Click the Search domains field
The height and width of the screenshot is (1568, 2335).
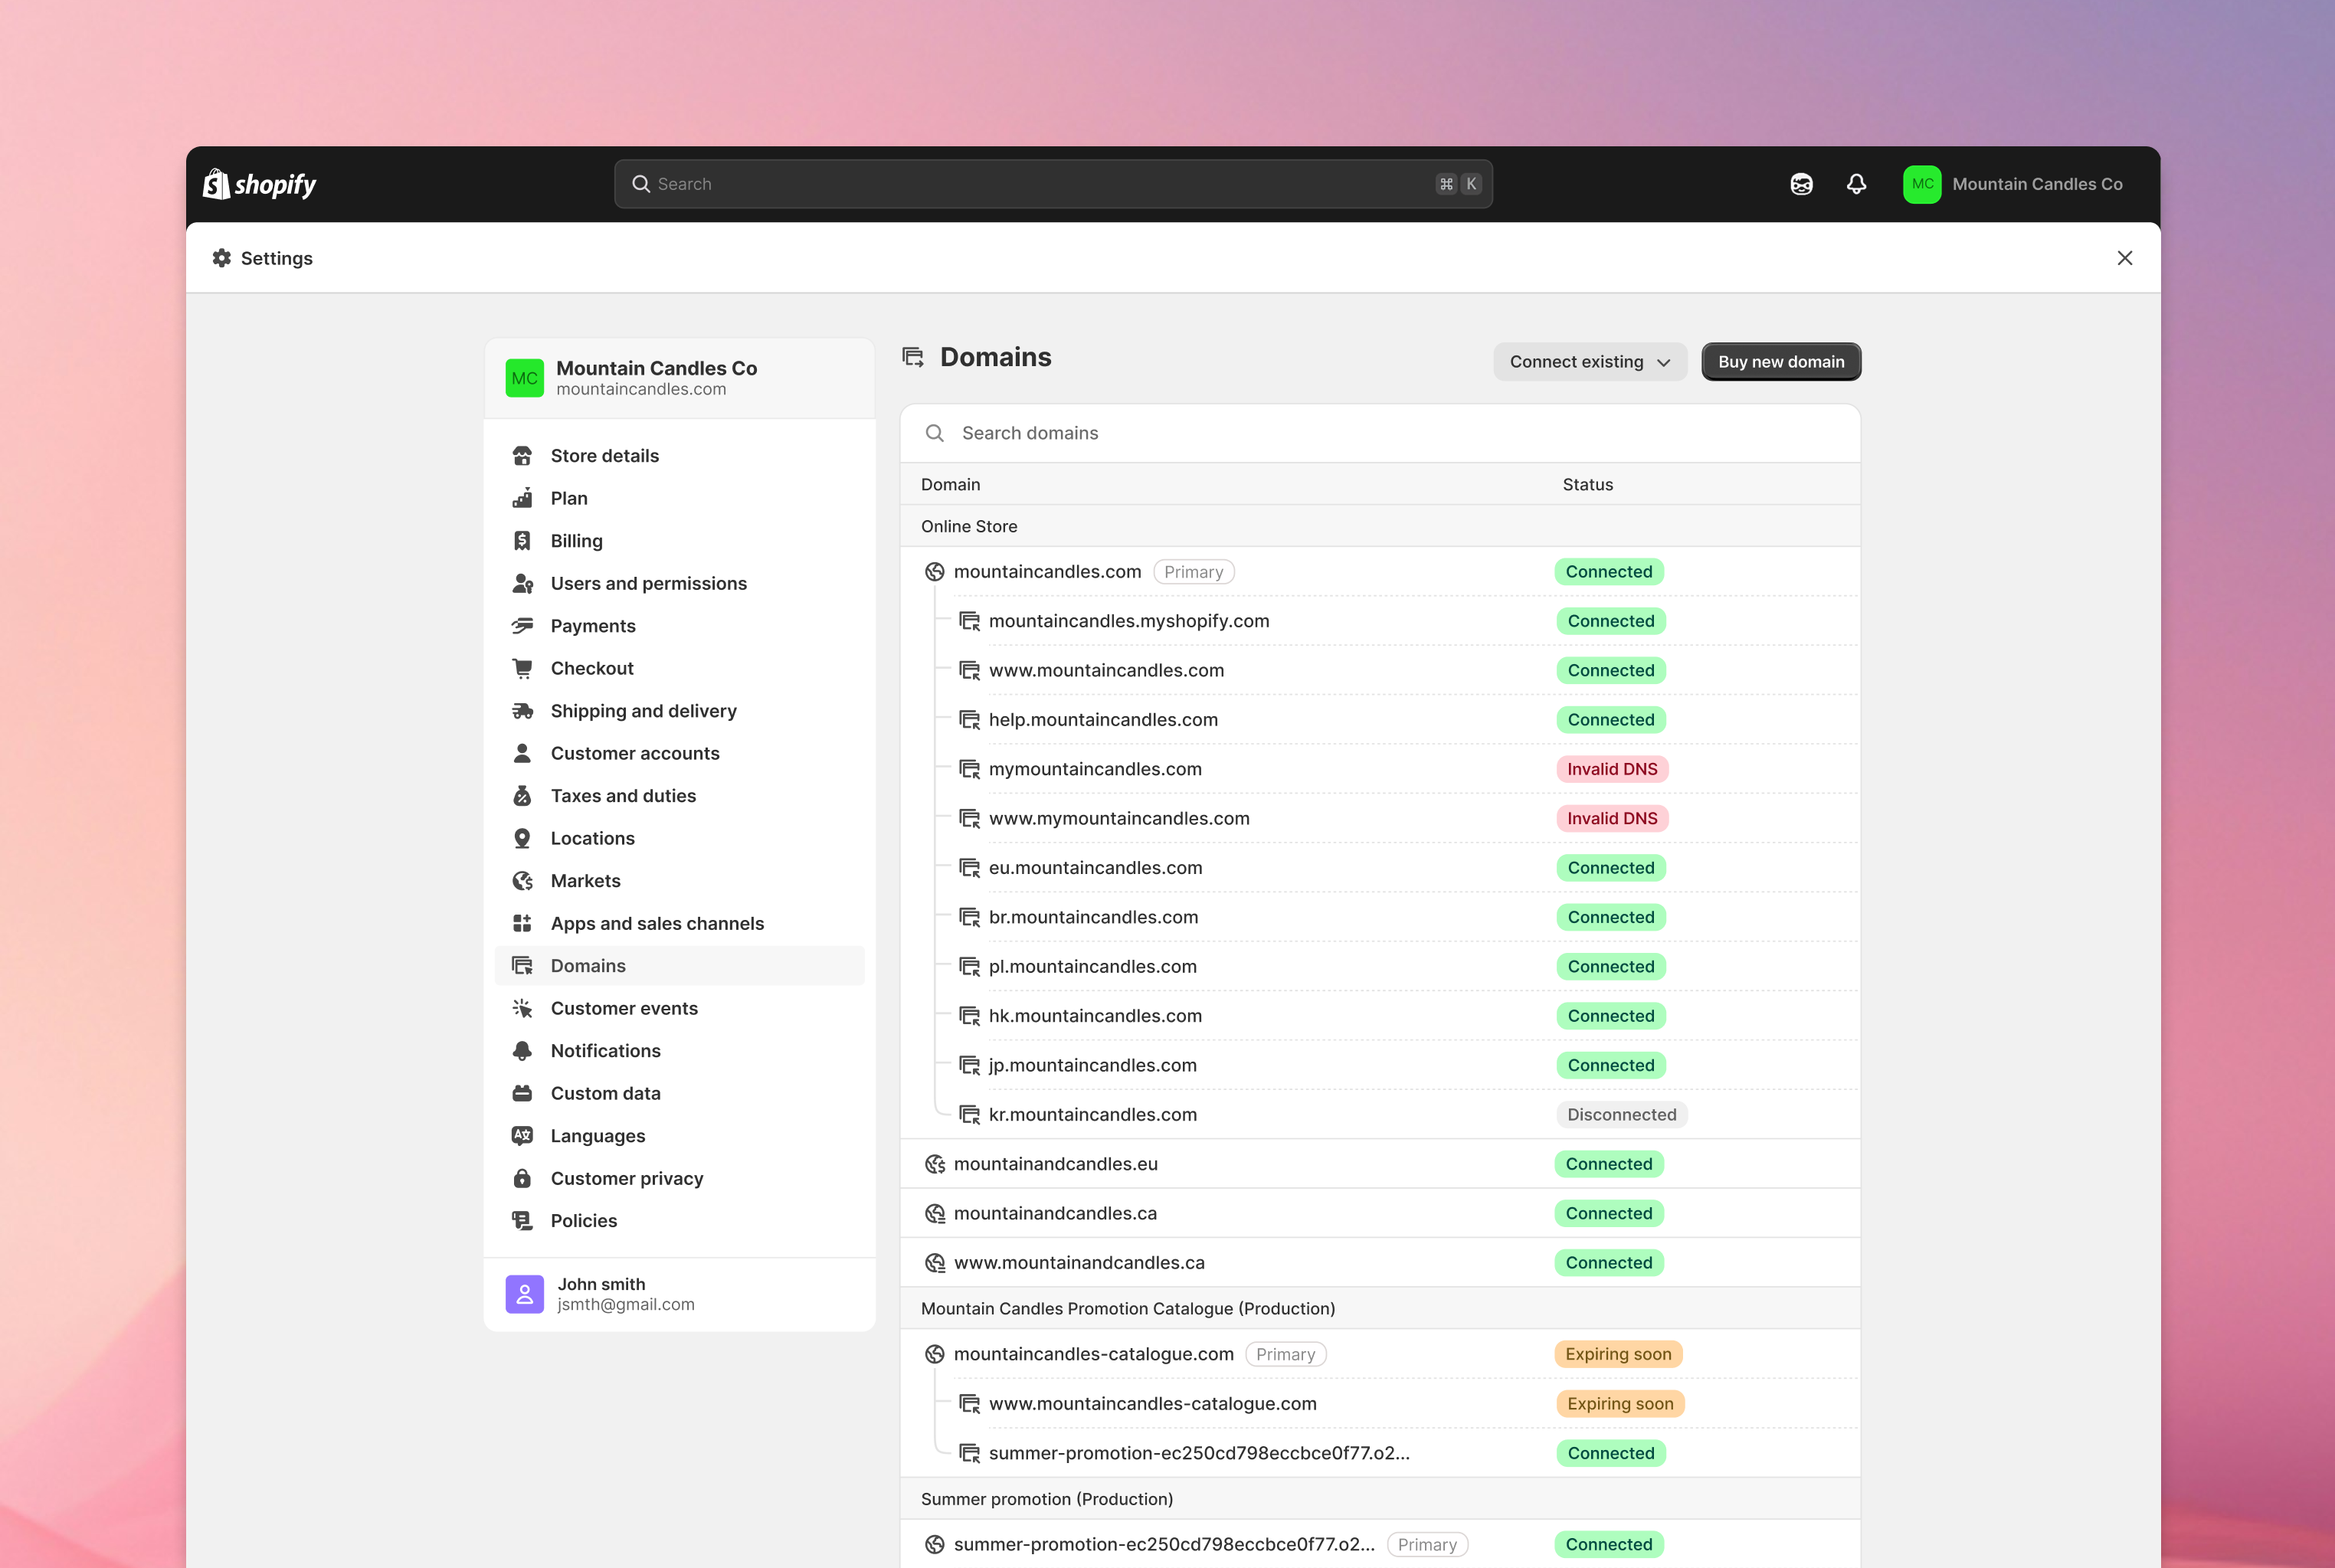1380,433
